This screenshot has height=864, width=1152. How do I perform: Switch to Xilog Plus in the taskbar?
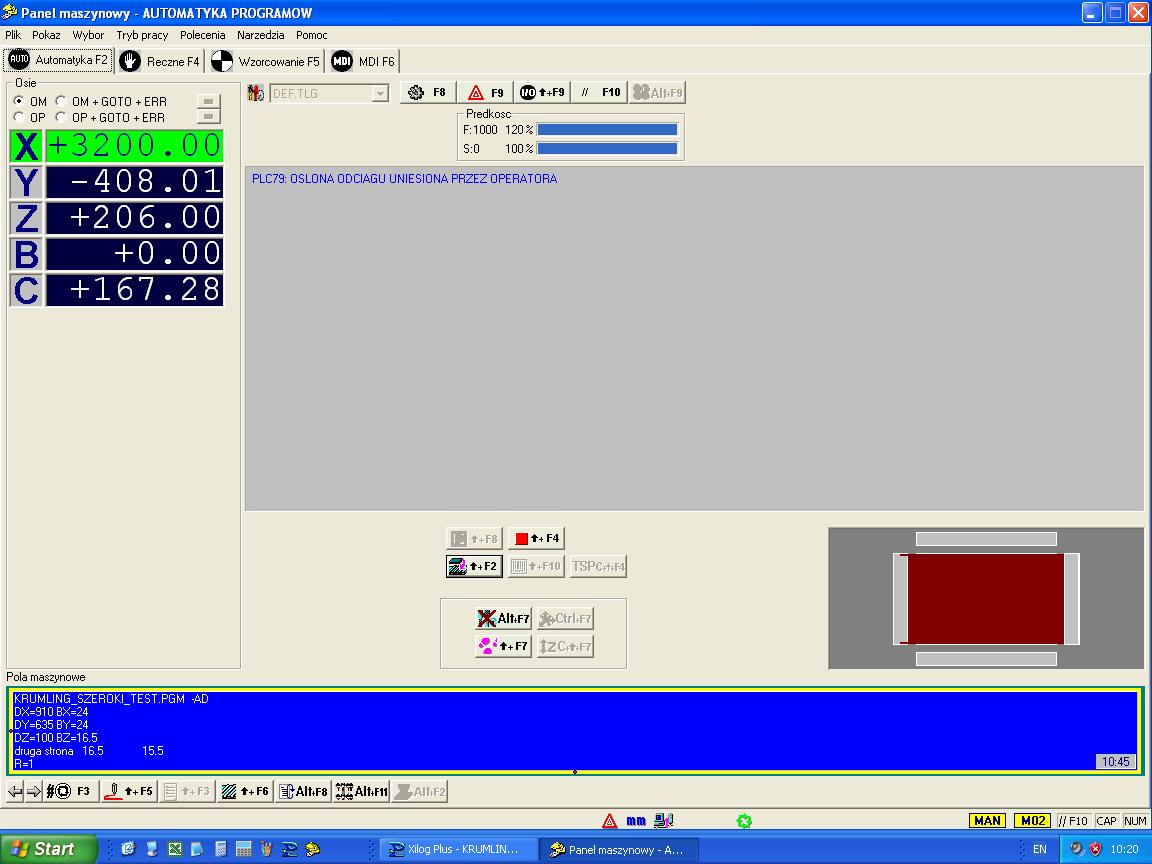[x=455, y=849]
